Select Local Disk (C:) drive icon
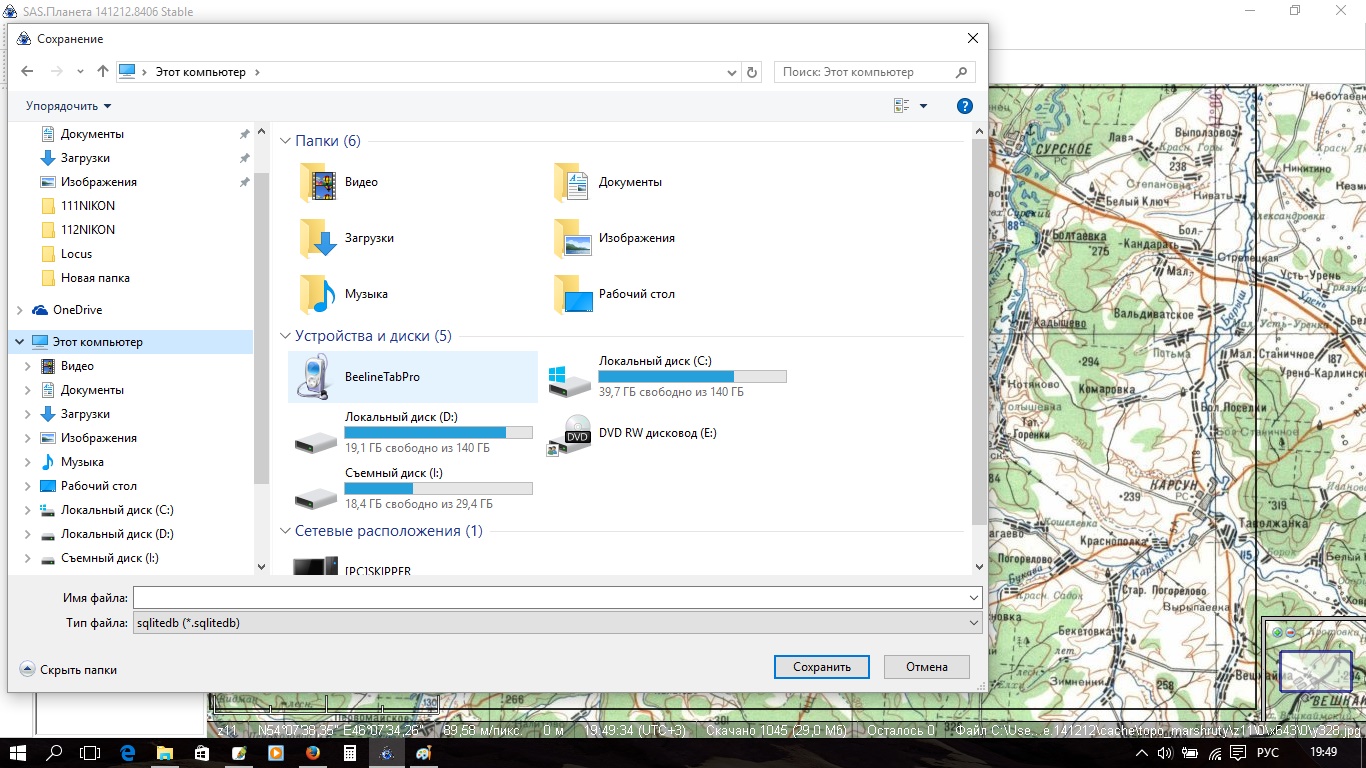Screen dimensions: 1366x768 pyautogui.click(x=568, y=377)
